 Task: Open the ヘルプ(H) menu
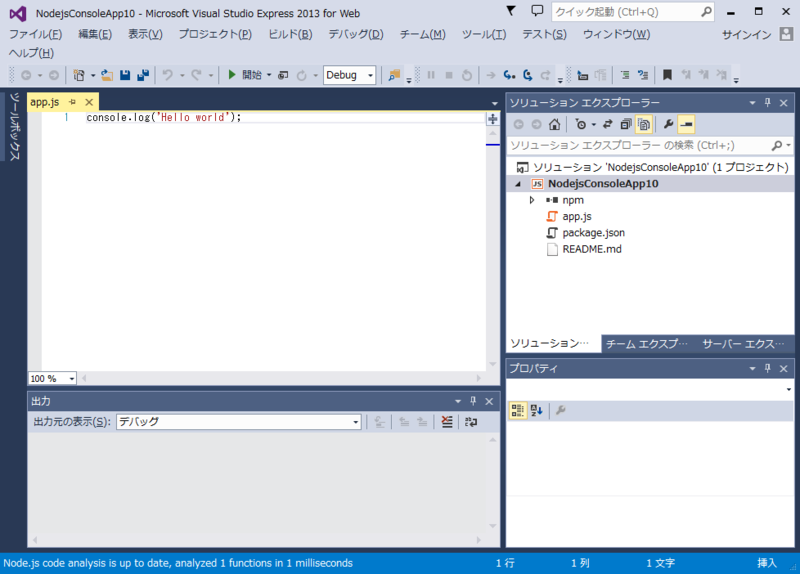pos(31,53)
